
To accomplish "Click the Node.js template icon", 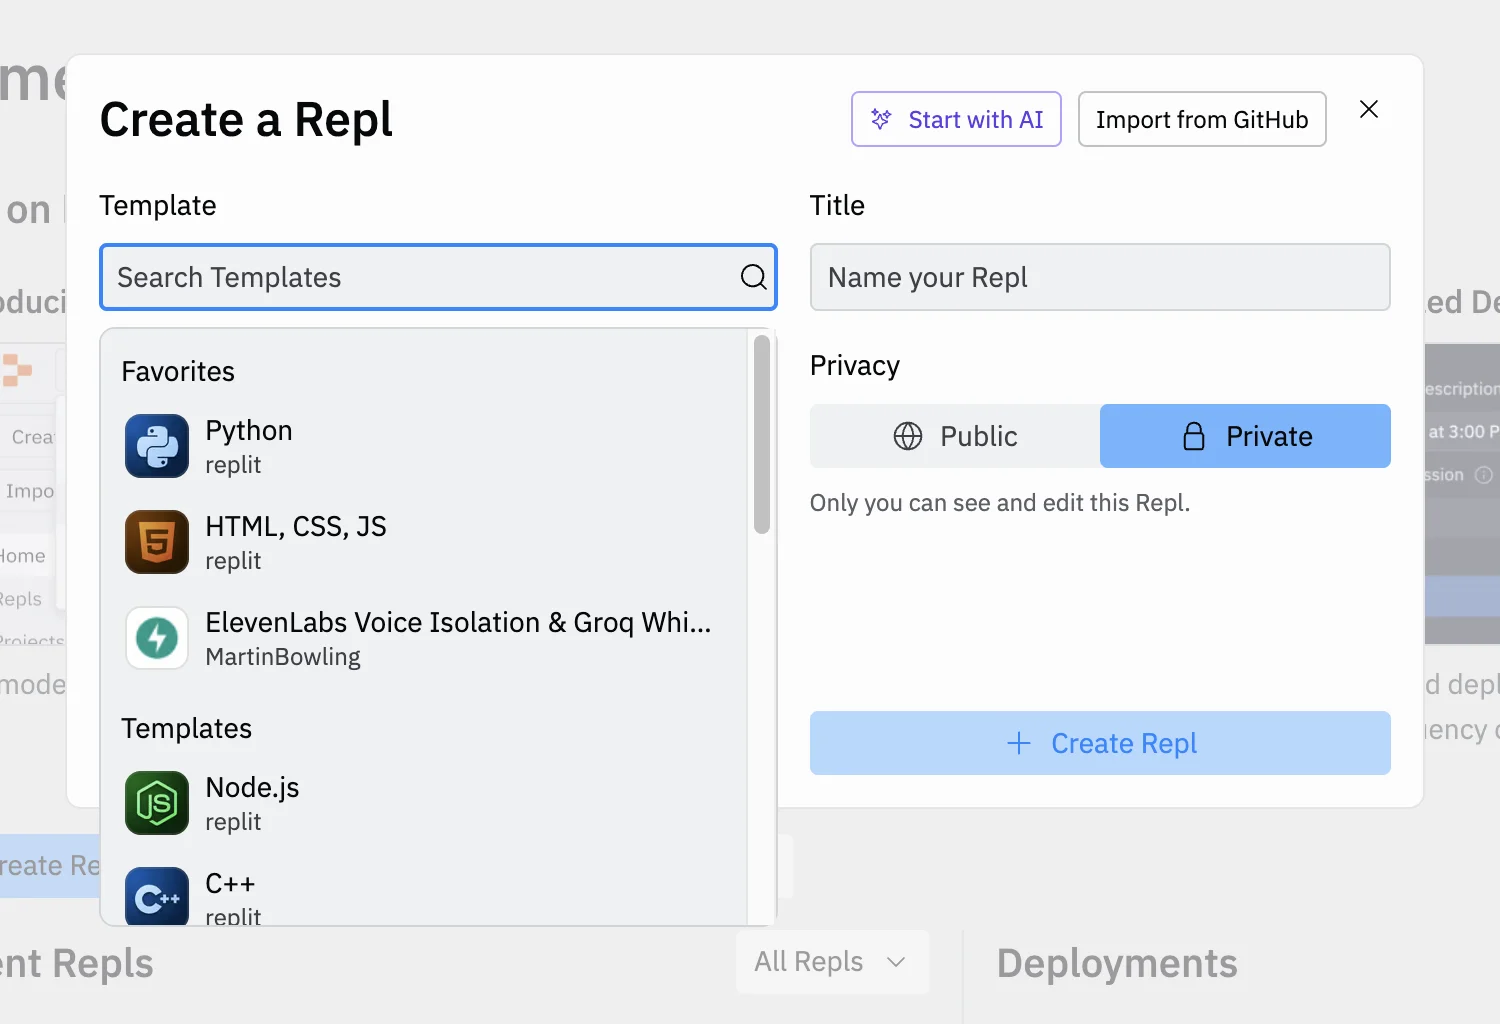I will 157,803.
